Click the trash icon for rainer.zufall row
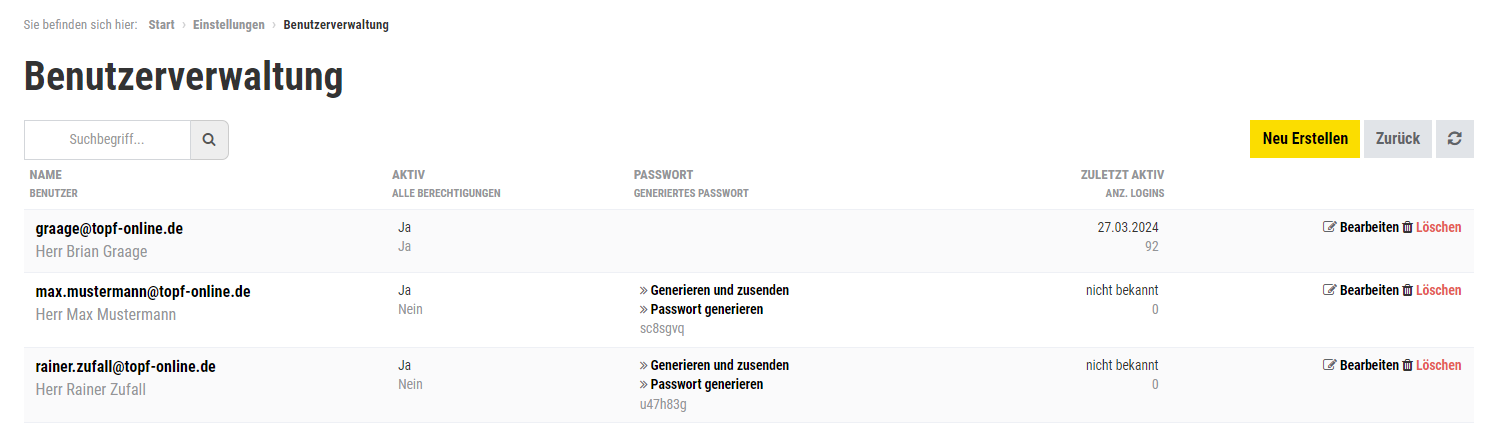The image size is (1503, 442). point(1408,366)
